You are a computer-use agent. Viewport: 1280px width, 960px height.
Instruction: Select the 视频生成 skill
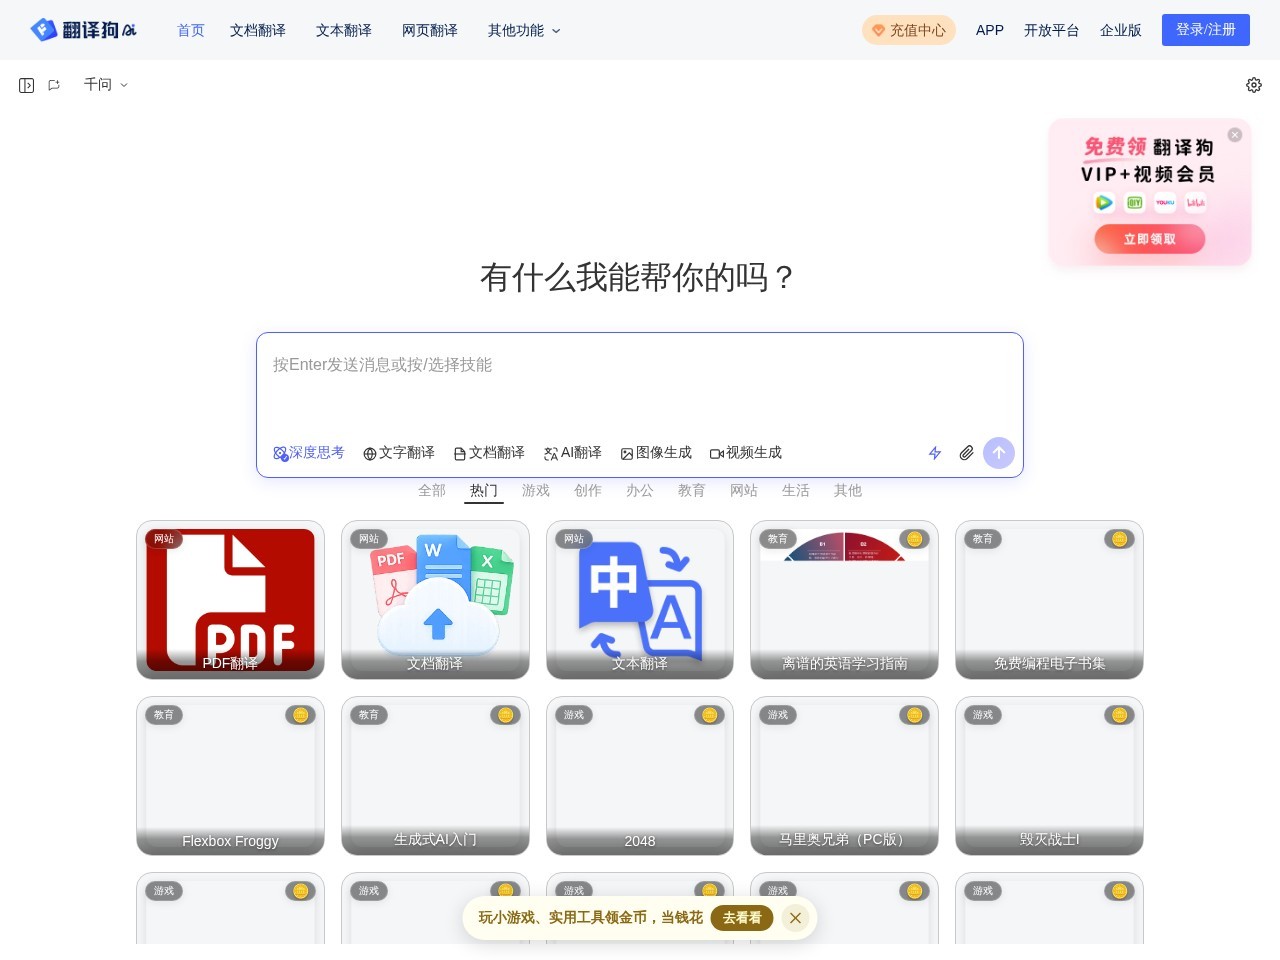[x=746, y=453]
